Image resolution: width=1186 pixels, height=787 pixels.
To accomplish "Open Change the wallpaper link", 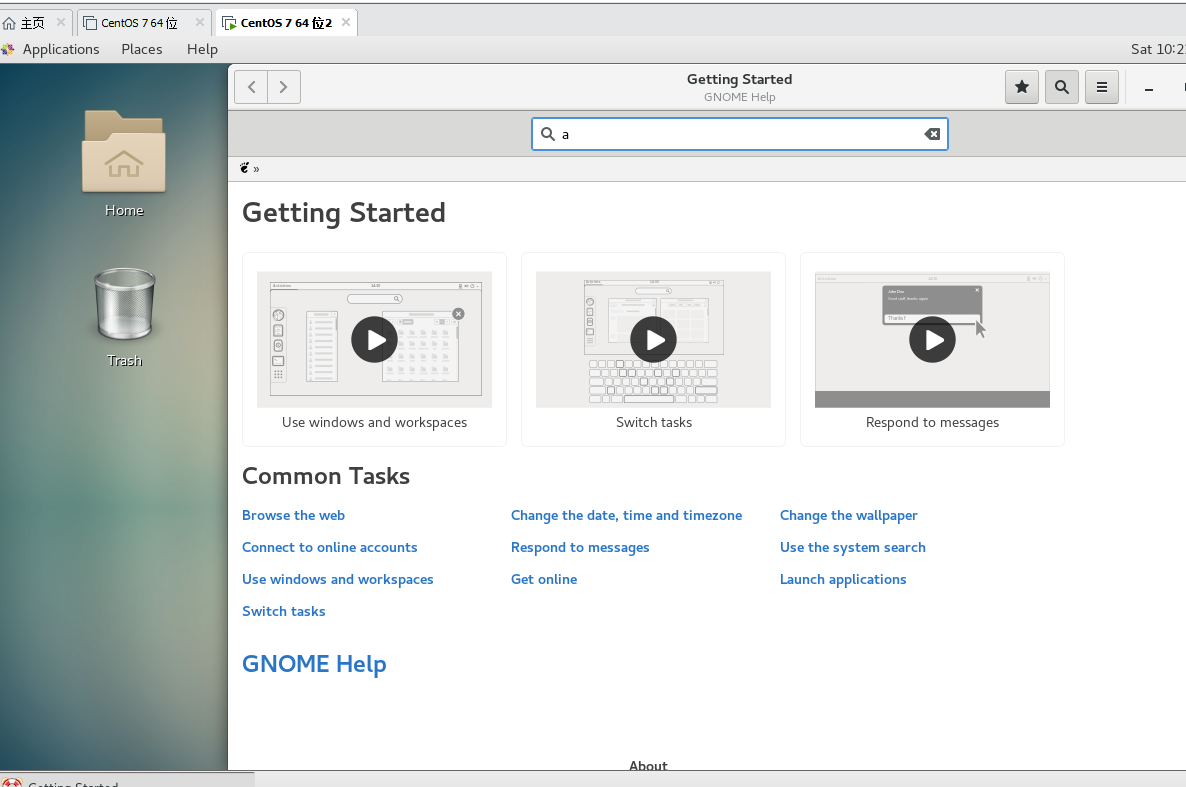I will tap(849, 515).
